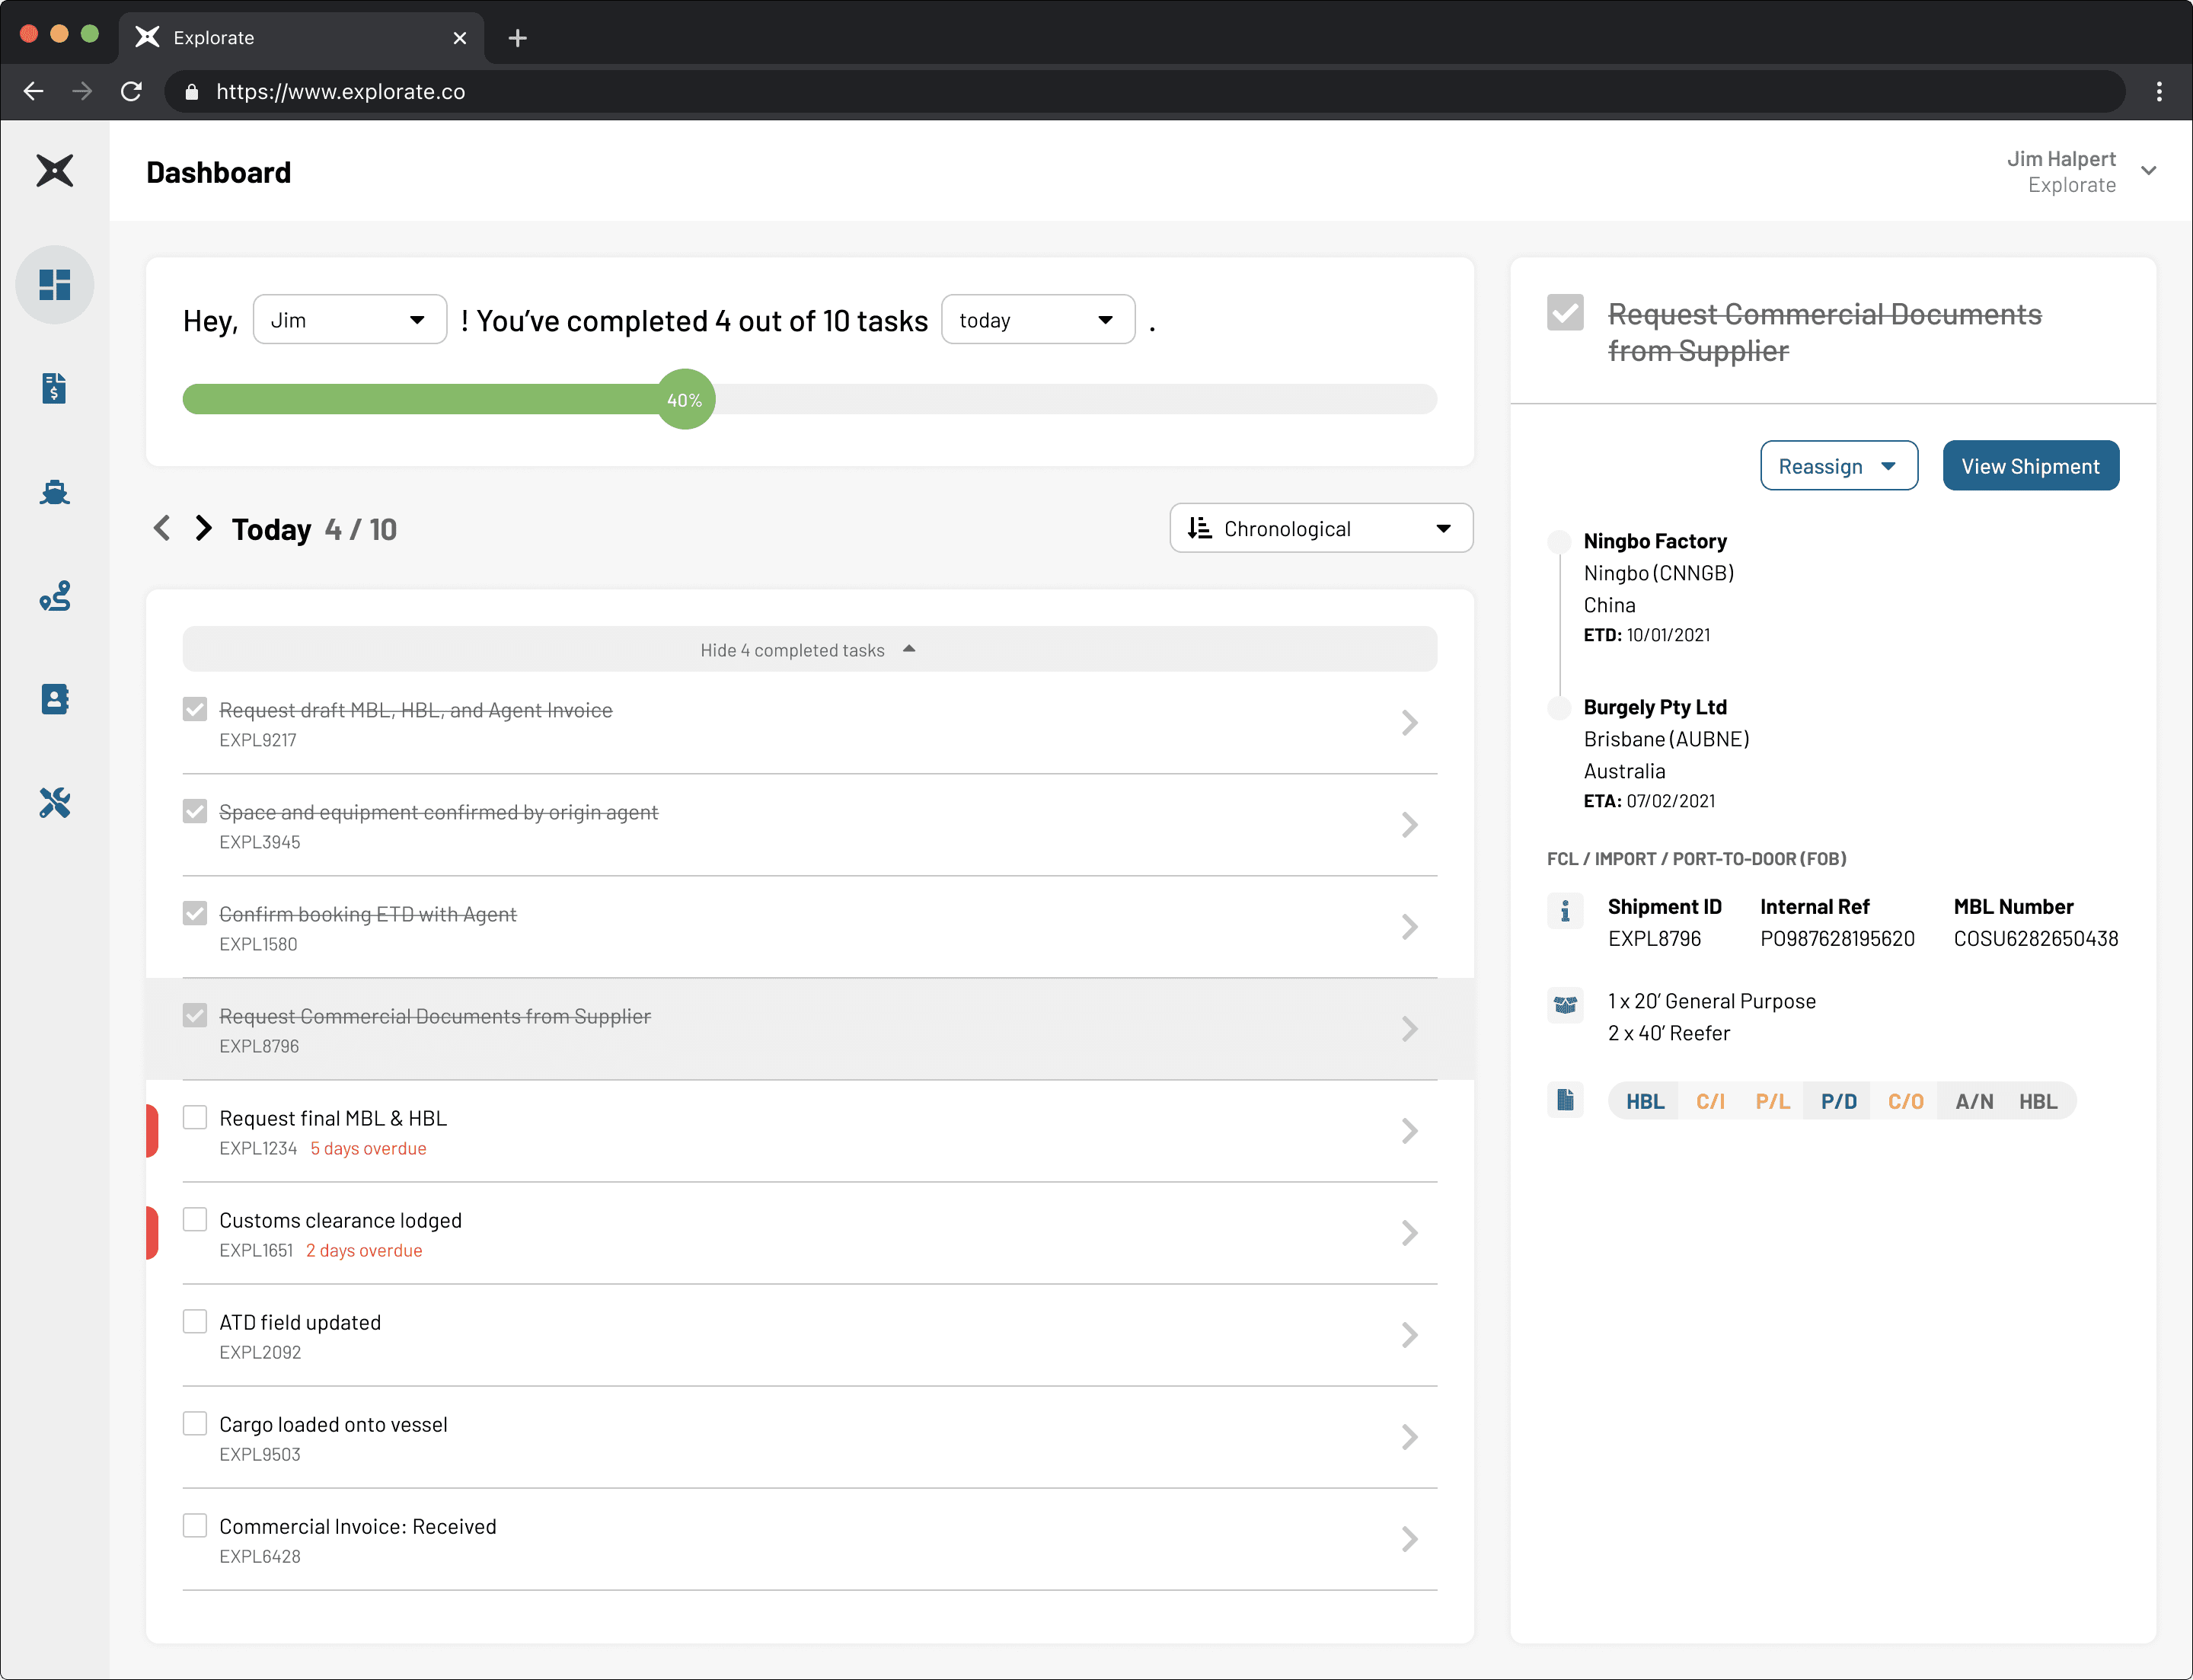Select the C/I document tab
The image size is (2193, 1680).
click(1710, 1101)
